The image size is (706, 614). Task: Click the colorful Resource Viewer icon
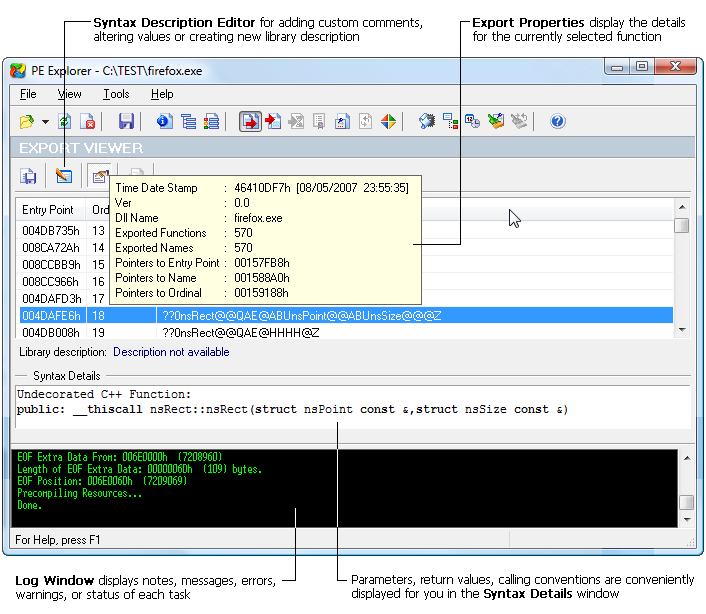point(389,122)
